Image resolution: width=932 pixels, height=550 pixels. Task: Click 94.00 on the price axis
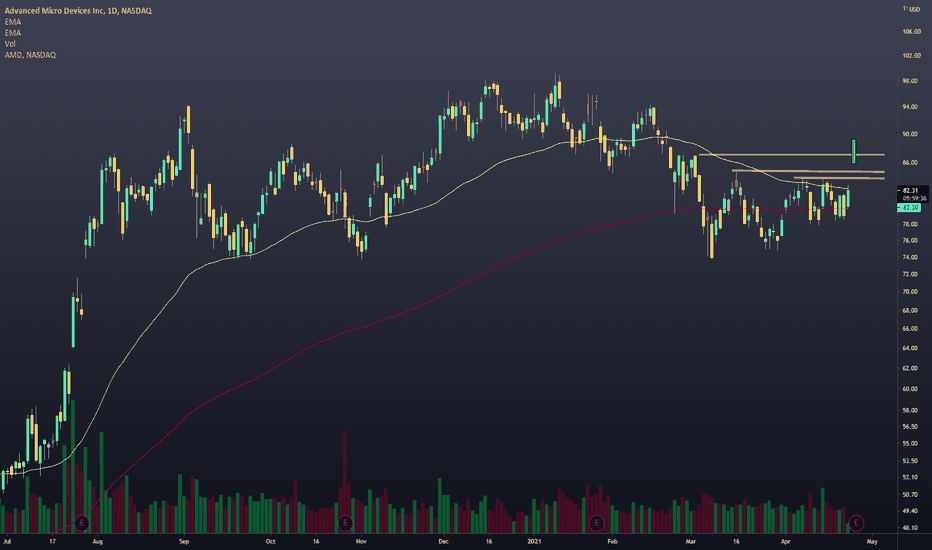(910, 107)
